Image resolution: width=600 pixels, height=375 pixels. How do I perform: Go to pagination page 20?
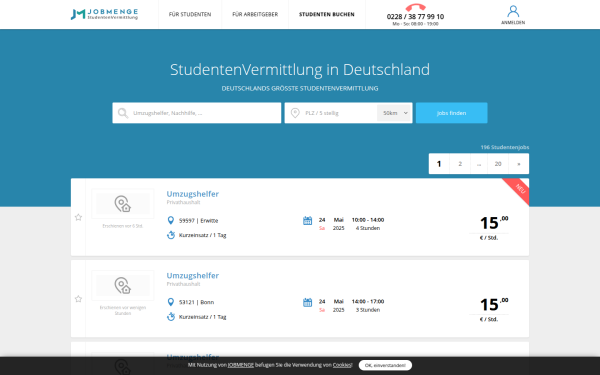point(498,164)
